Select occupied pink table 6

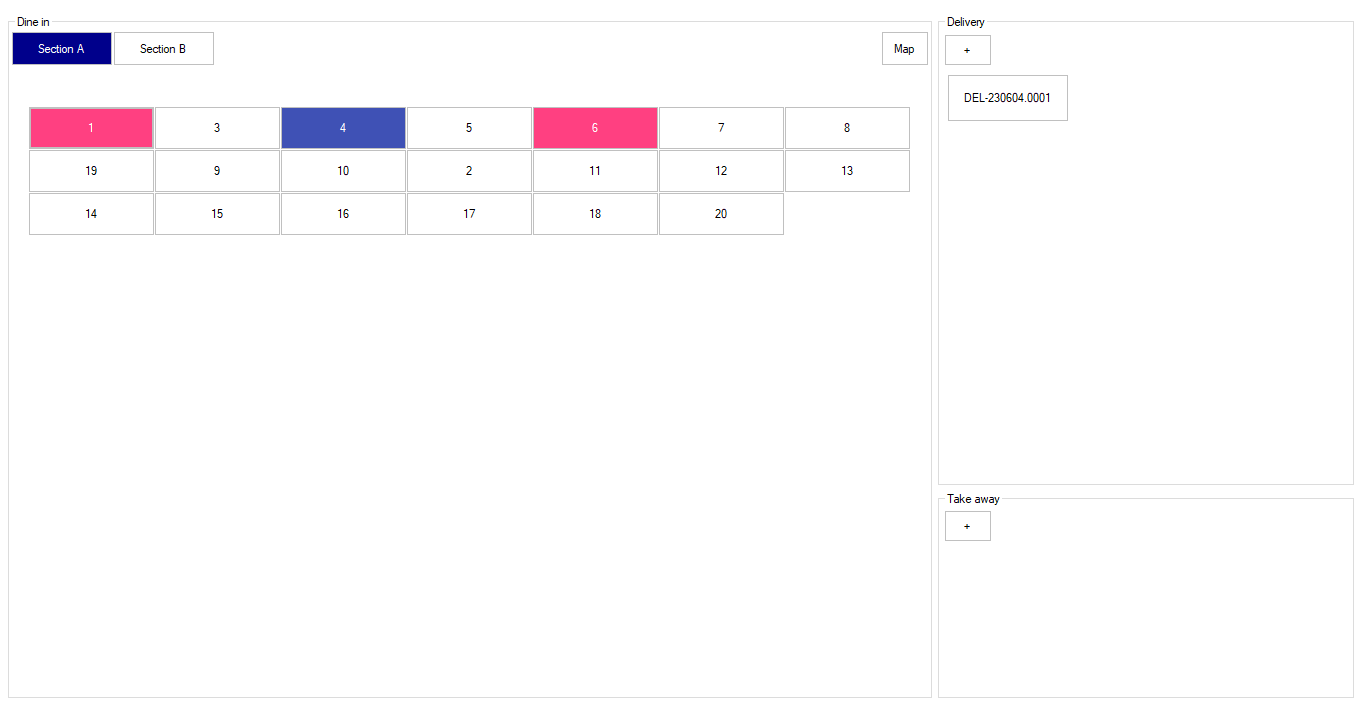595,128
